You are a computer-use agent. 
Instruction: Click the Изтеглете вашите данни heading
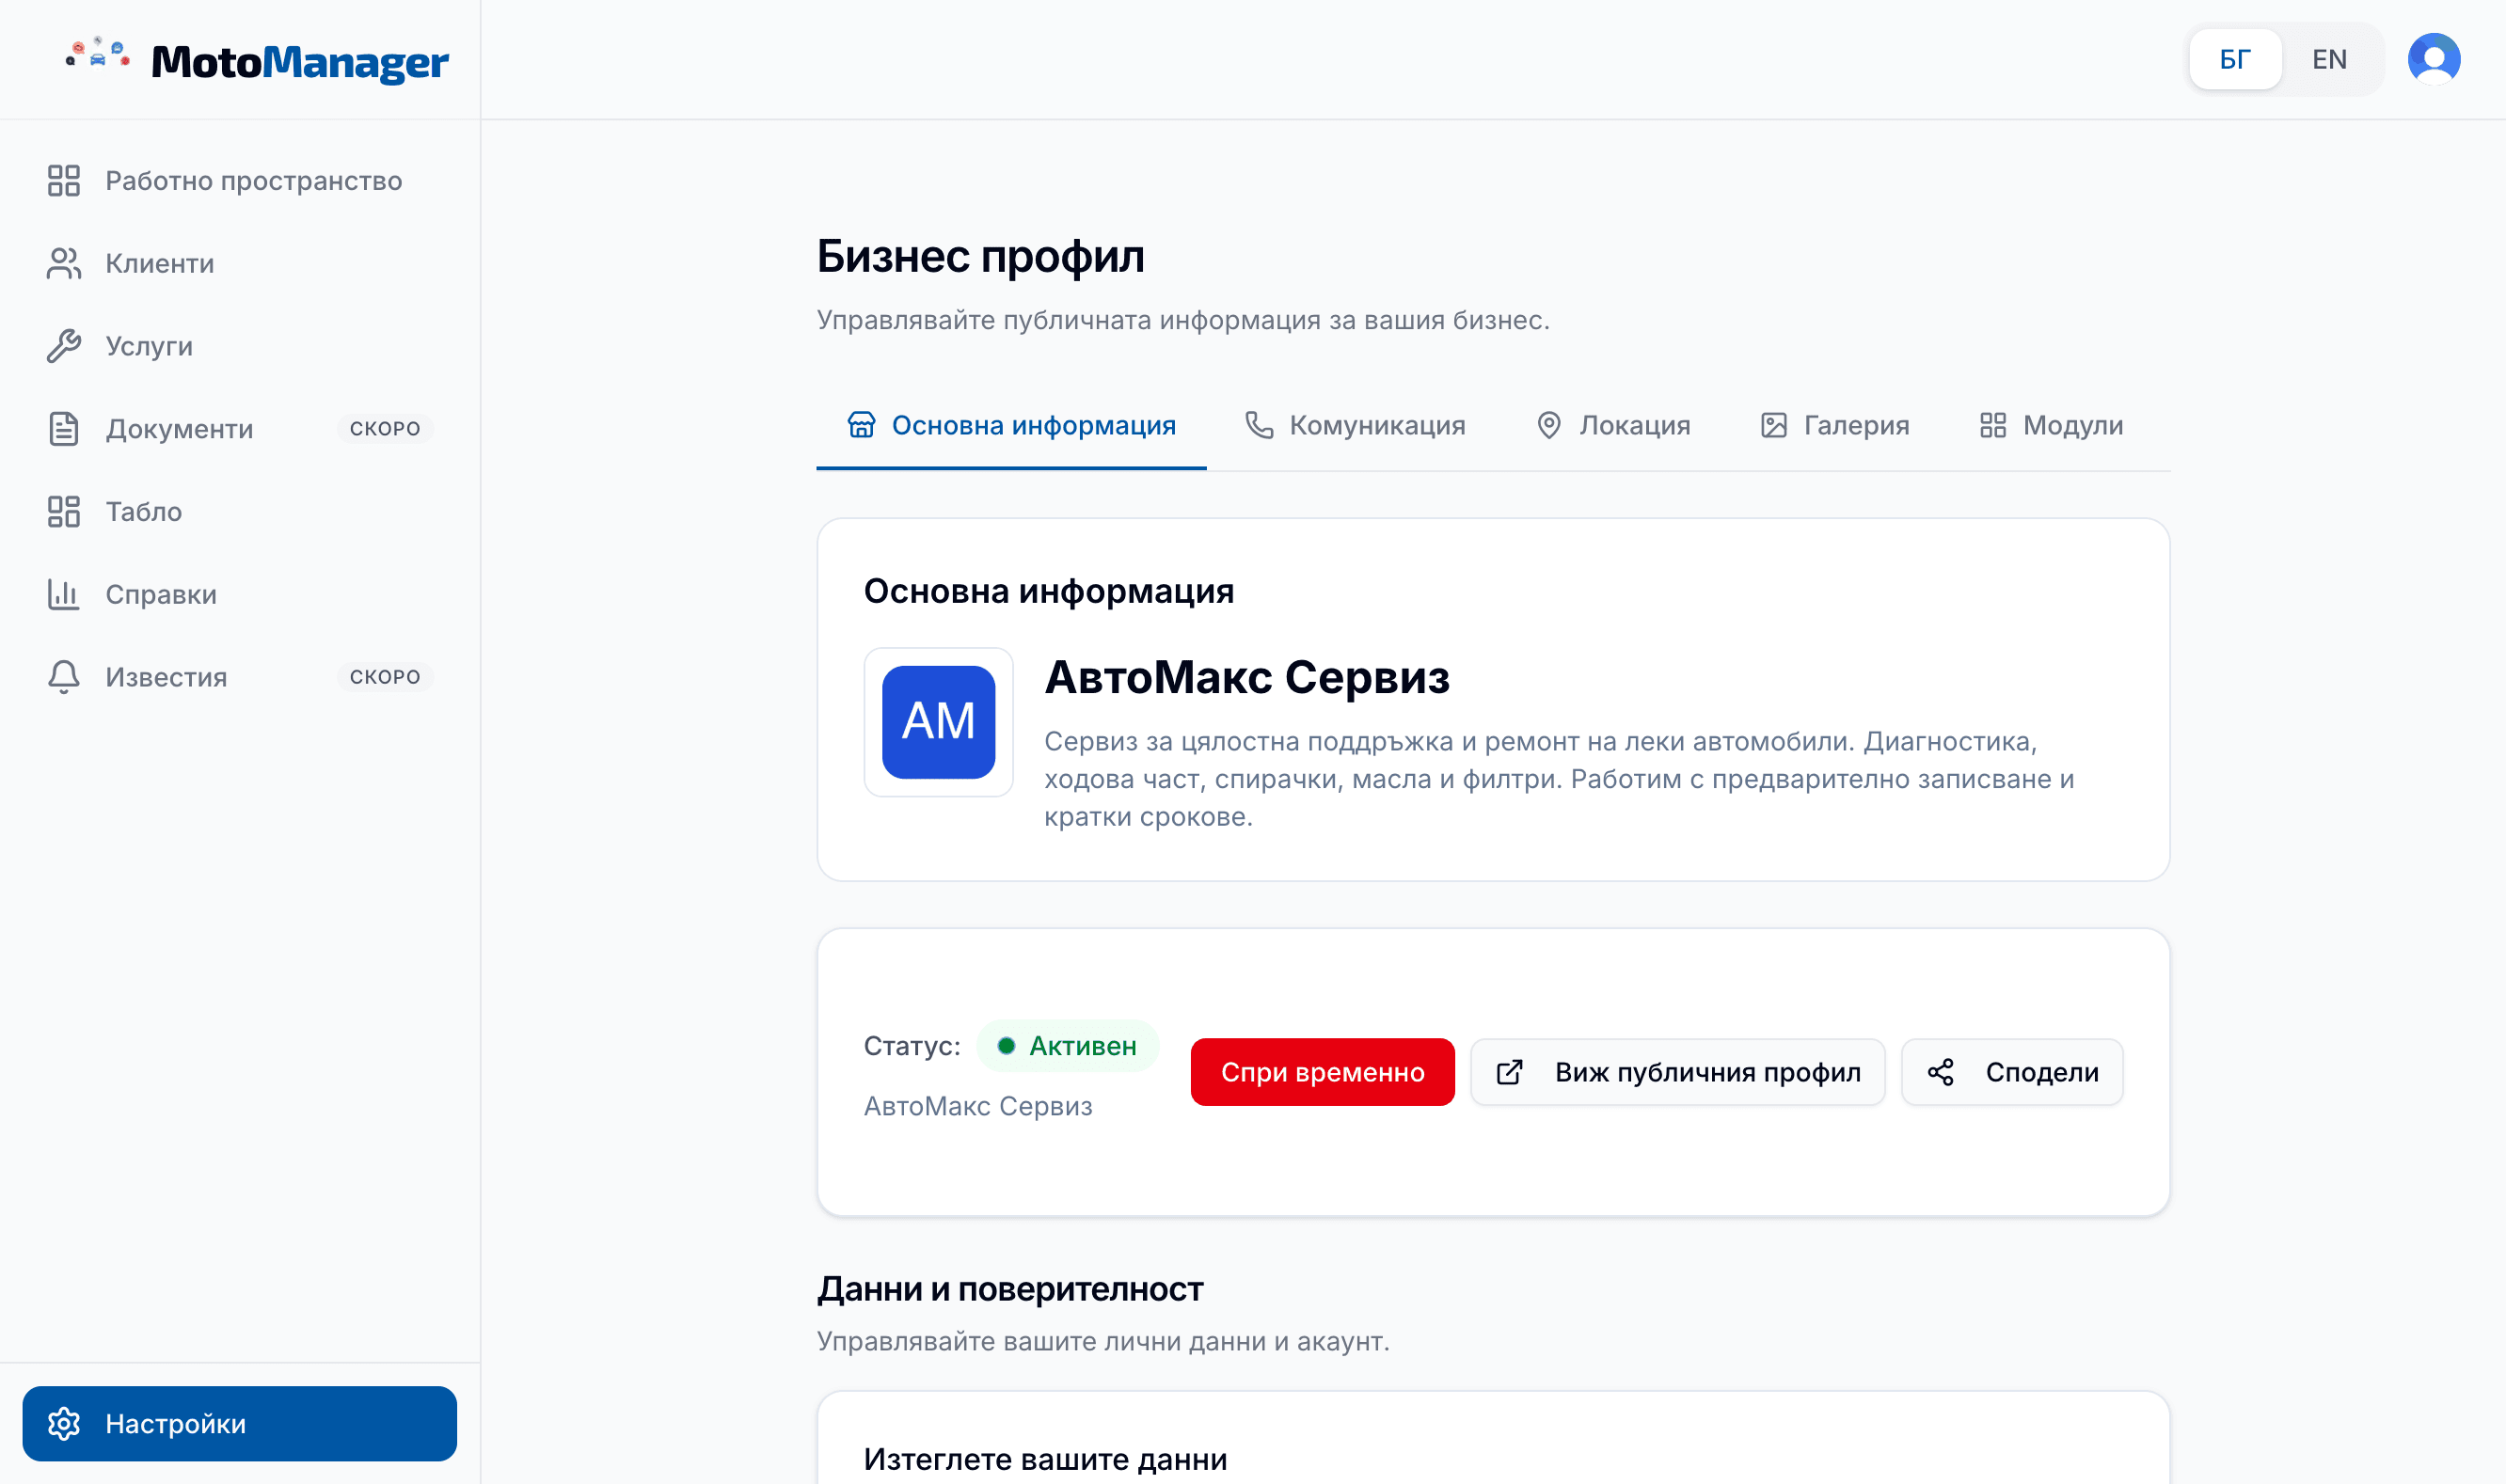coord(1045,1459)
